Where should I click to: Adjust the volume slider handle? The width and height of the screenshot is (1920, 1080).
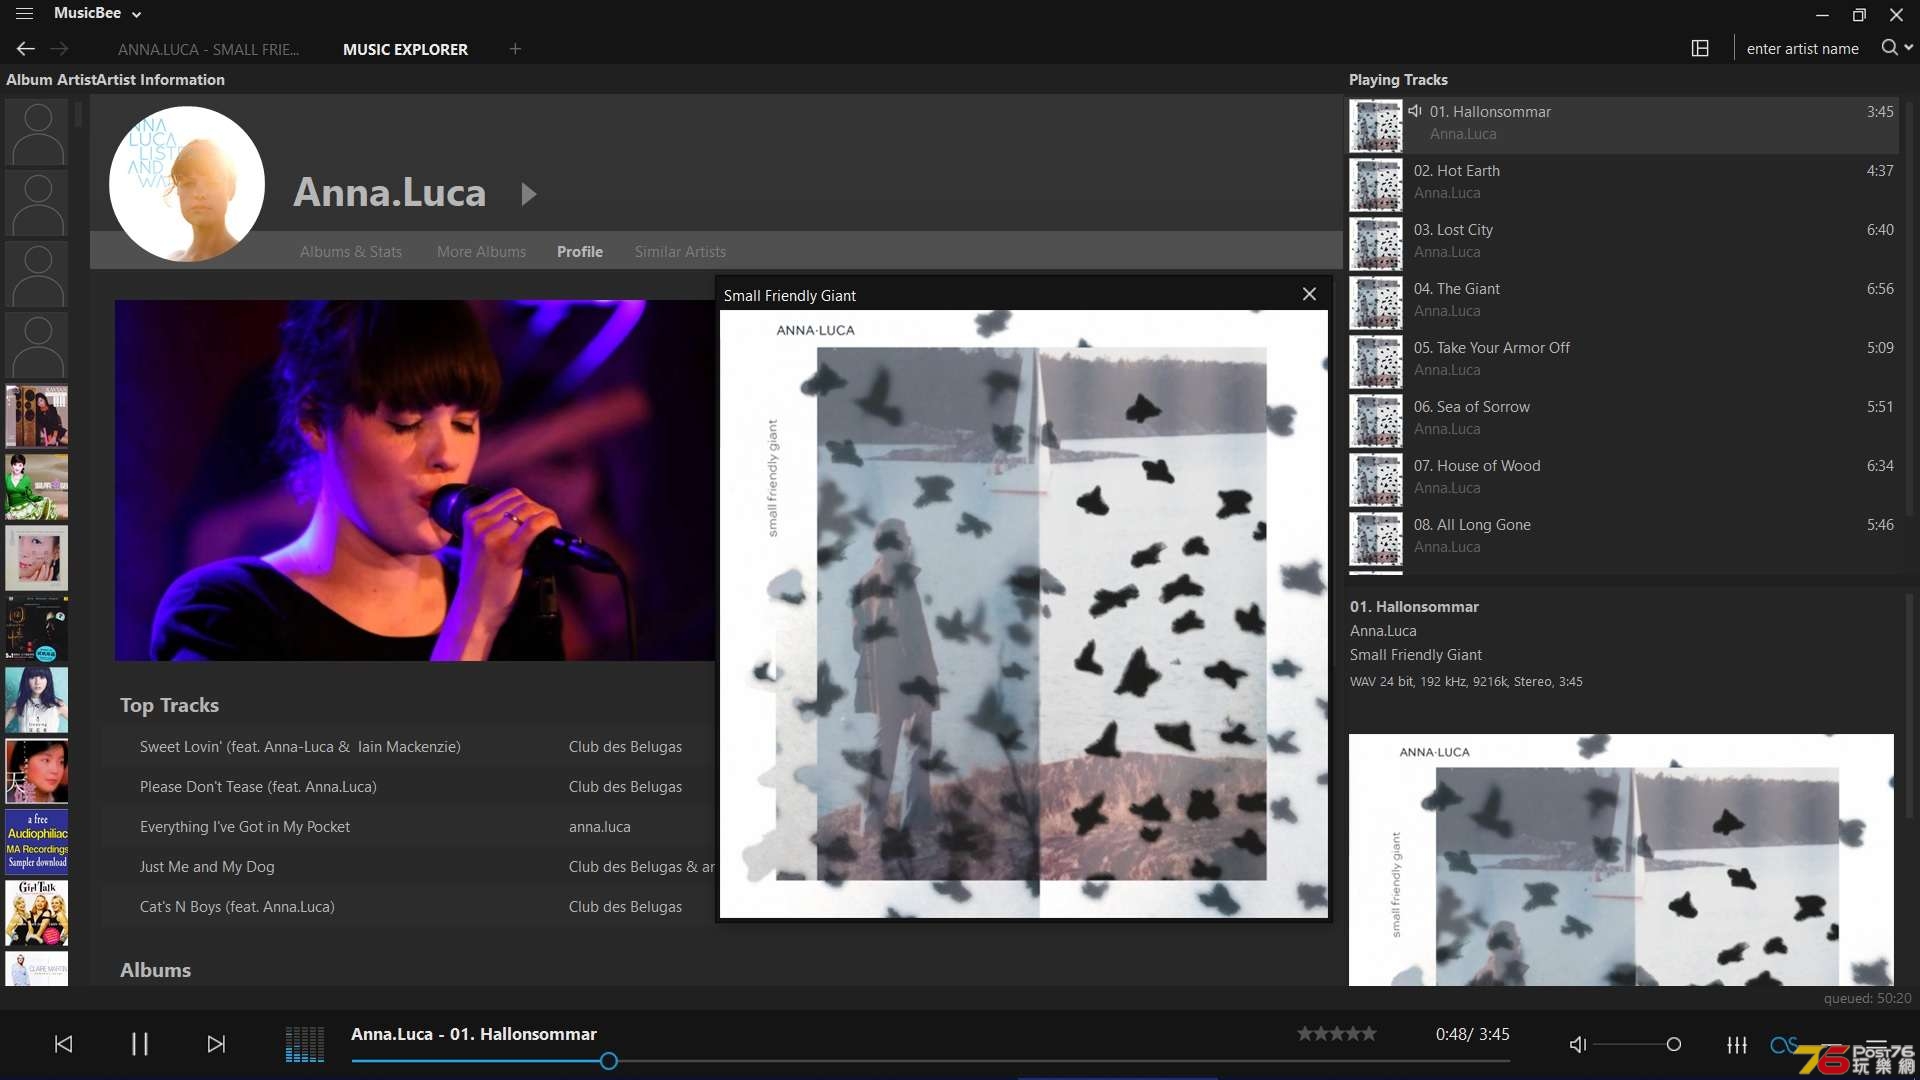[x=1674, y=1044]
